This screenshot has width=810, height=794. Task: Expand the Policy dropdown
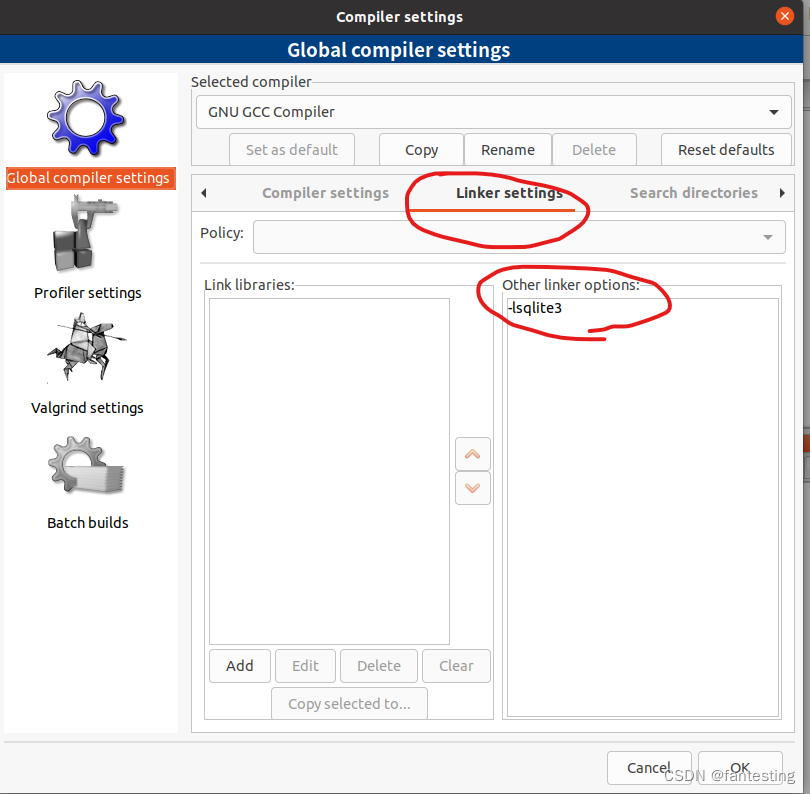pyautogui.click(x=769, y=236)
